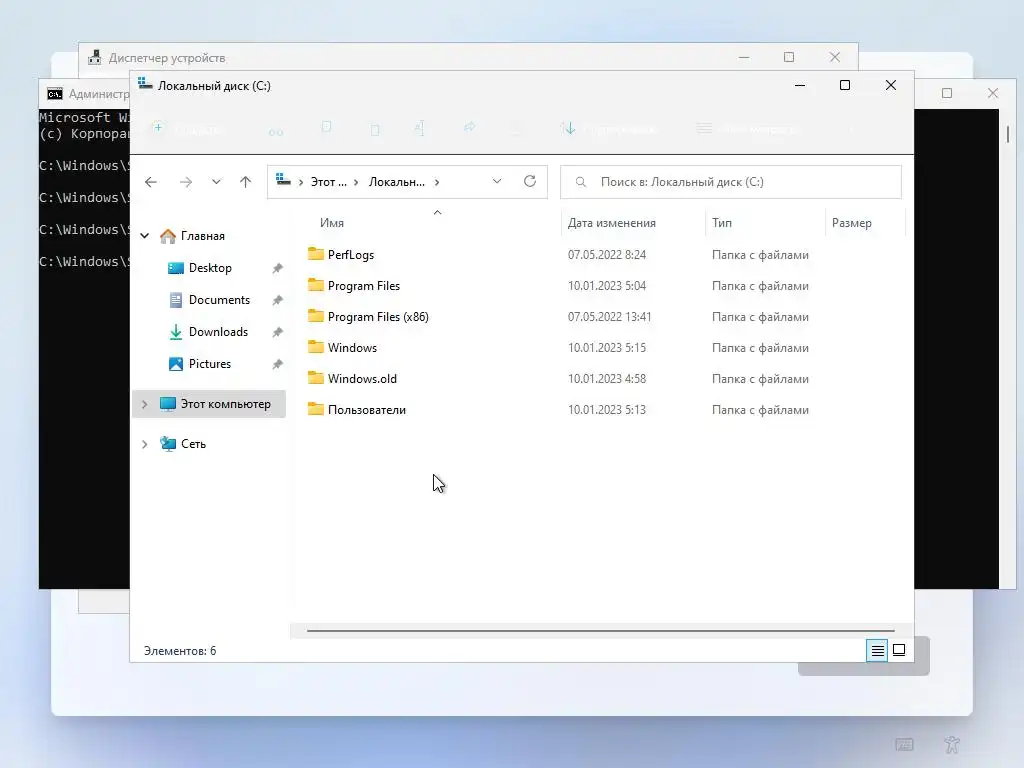The image size is (1024, 768).
Task: Sort by the 'Тип' column header
Action: pyautogui.click(x=722, y=223)
